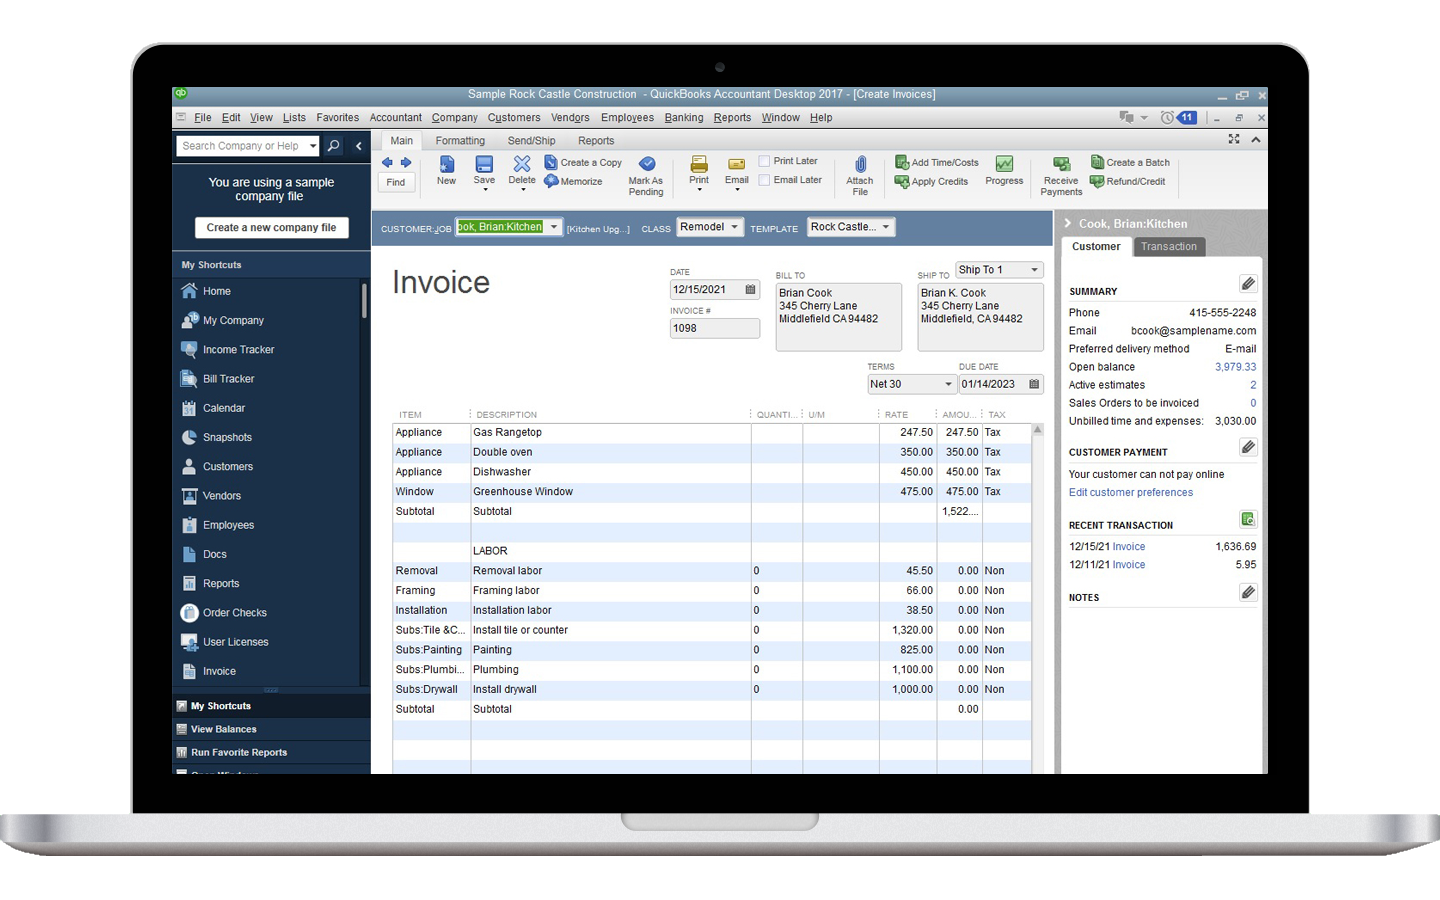Open Apply Credits
The width and height of the screenshot is (1440, 900).
coord(931,181)
